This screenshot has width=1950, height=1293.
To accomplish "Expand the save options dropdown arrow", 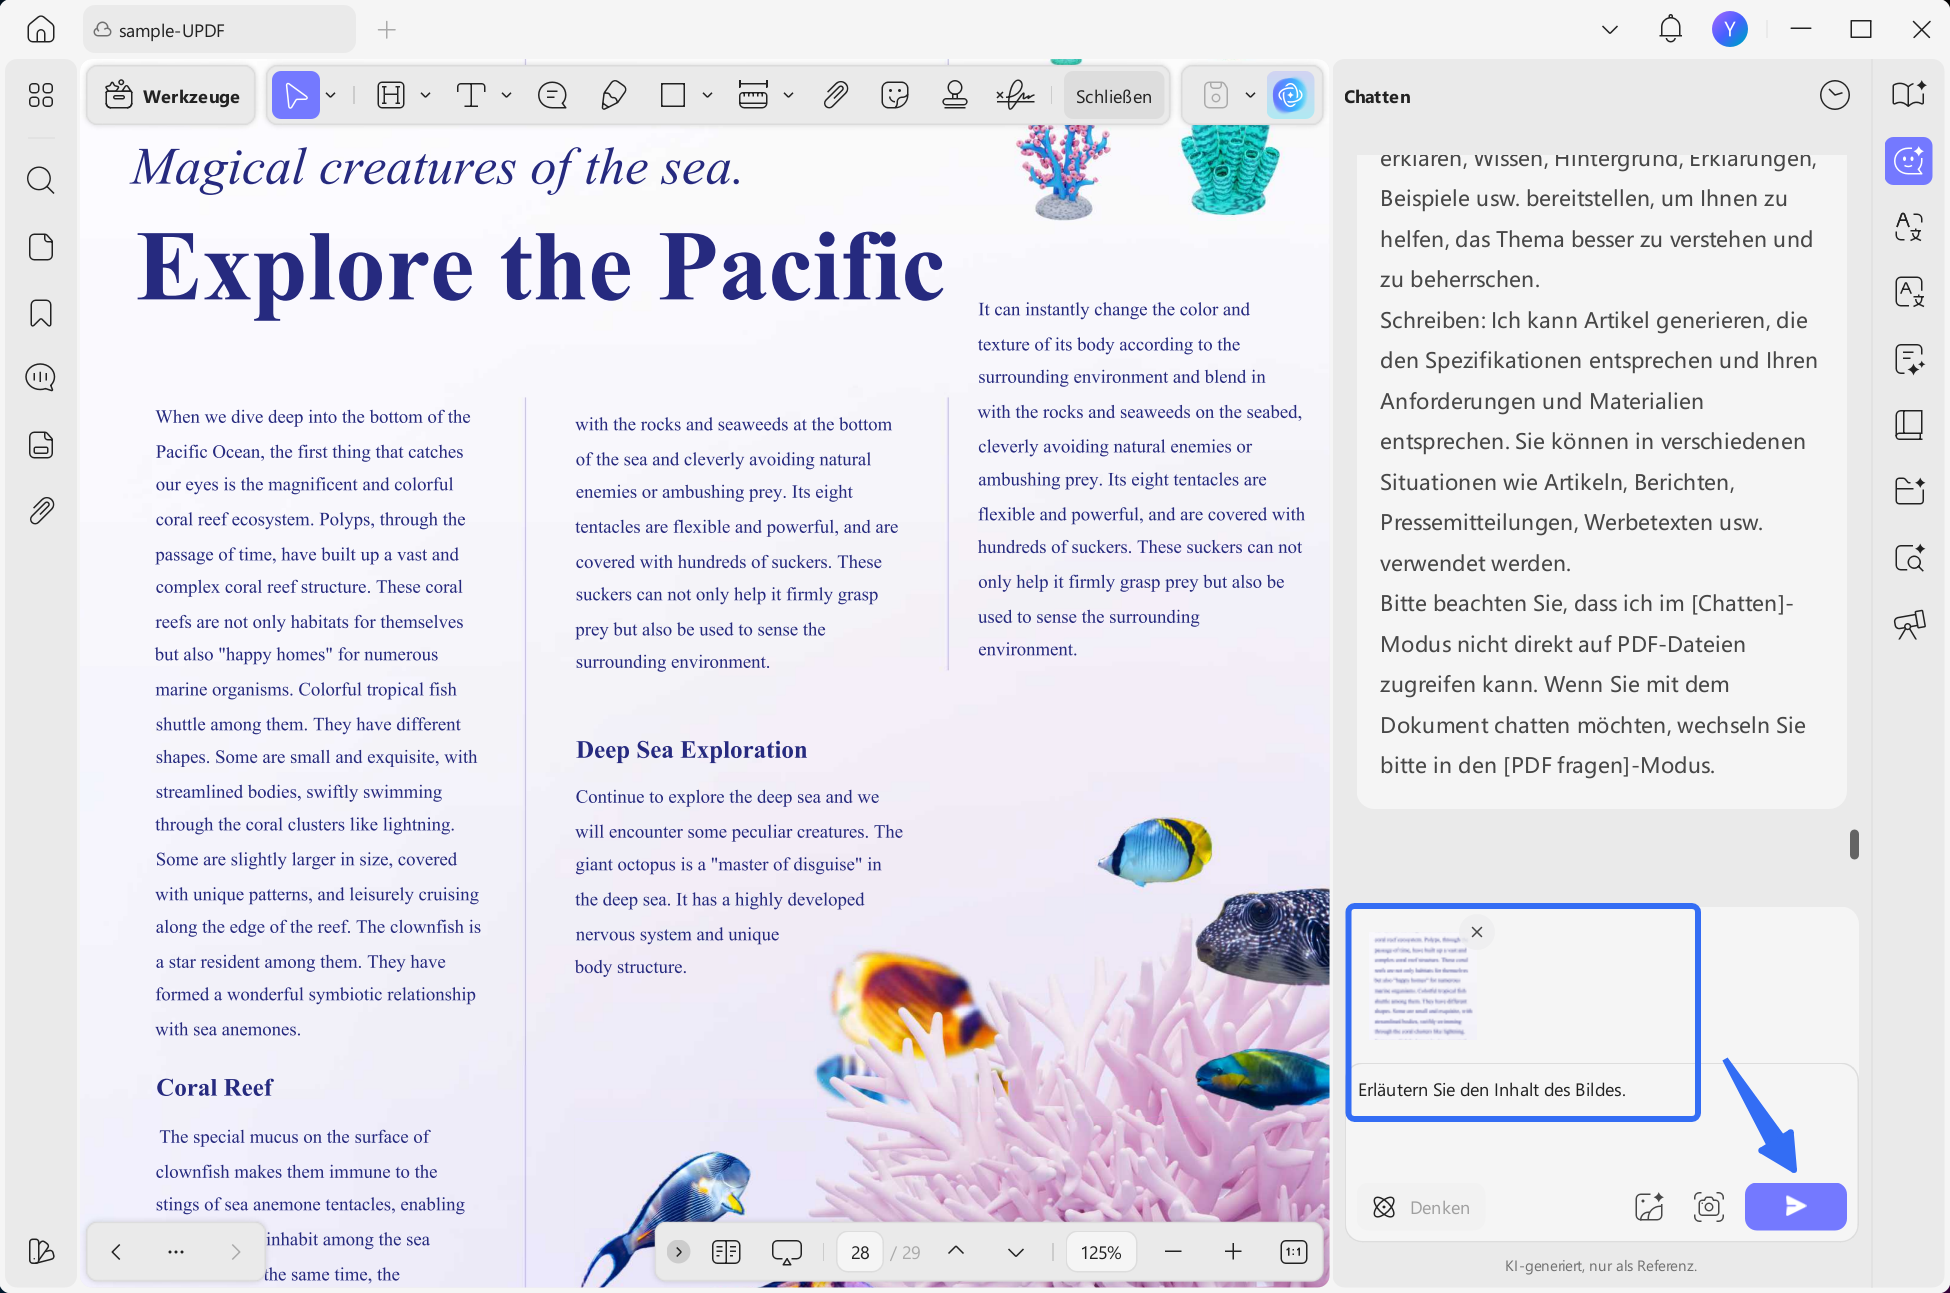I will pyautogui.click(x=1250, y=96).
